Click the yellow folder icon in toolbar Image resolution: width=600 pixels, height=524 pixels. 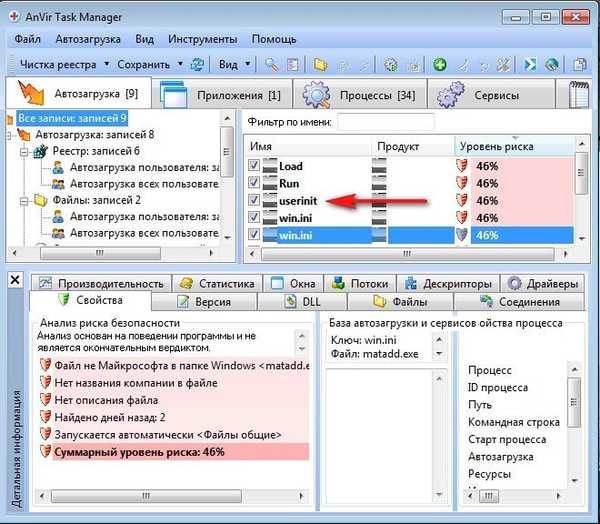[321, 64]
